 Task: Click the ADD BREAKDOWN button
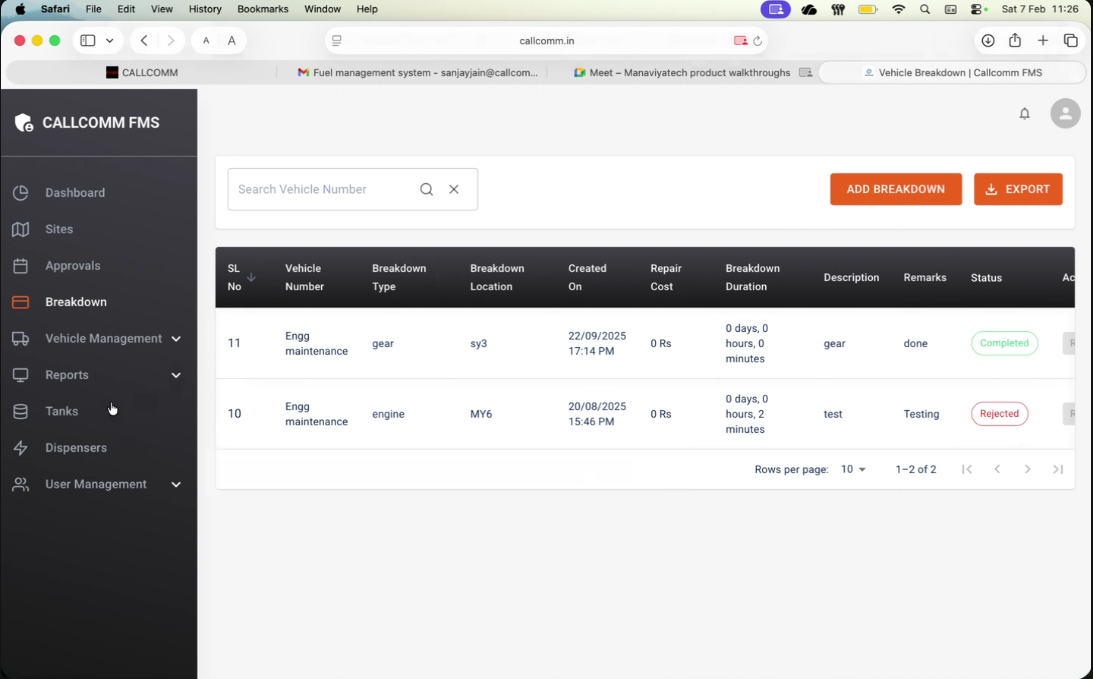pyautogui.click(x=895, y=188)
